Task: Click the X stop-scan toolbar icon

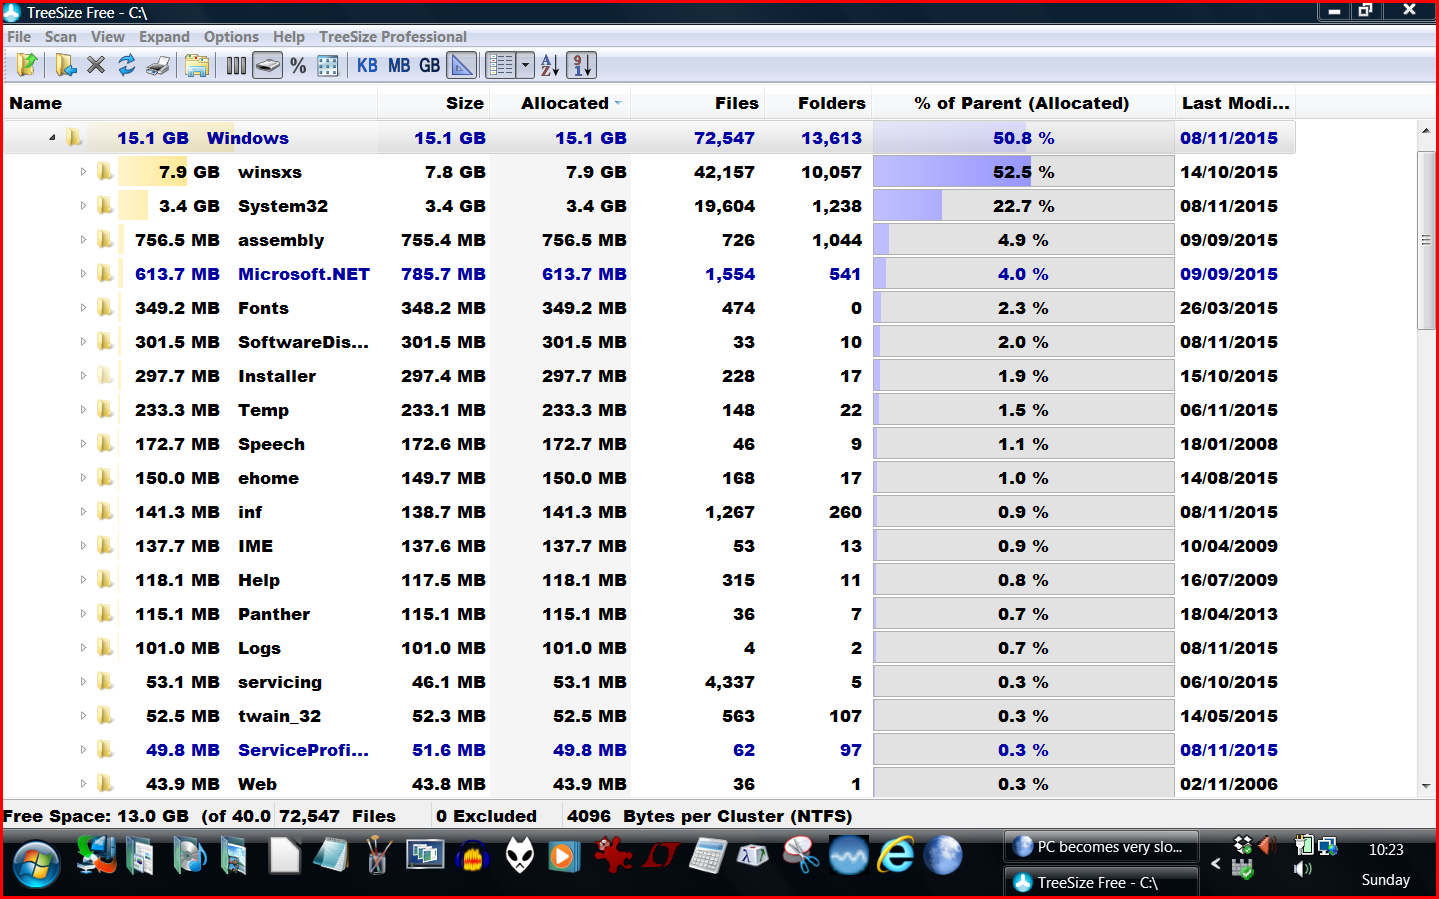Action: tap(96, 66)
